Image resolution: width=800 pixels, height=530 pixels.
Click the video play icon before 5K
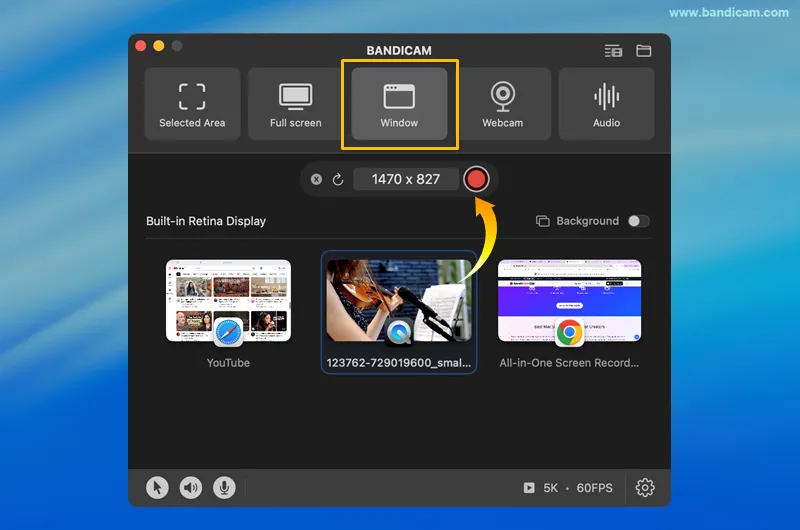point(529,488)
